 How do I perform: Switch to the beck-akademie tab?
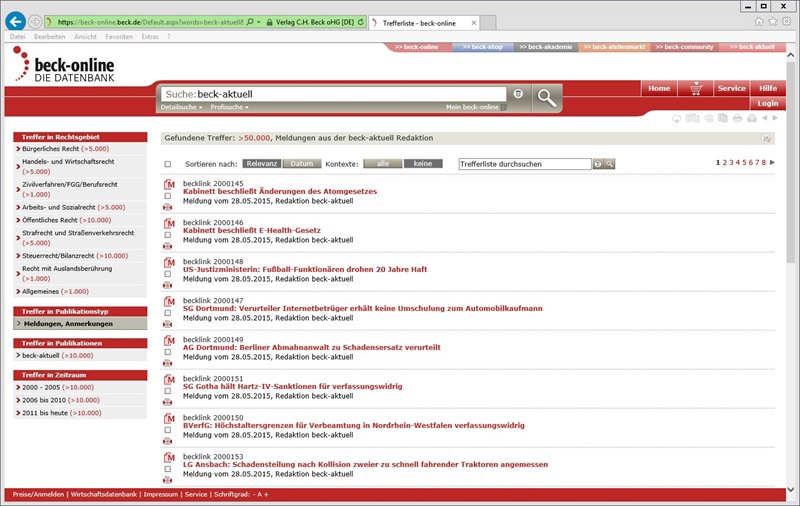click(545, 47)
